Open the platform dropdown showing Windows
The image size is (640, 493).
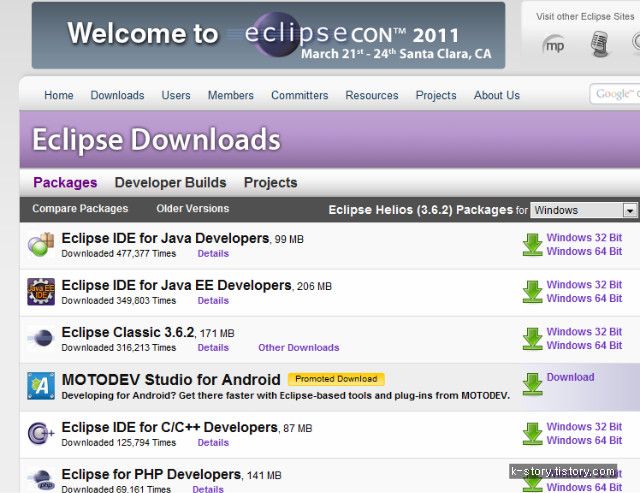coord(584,210)
